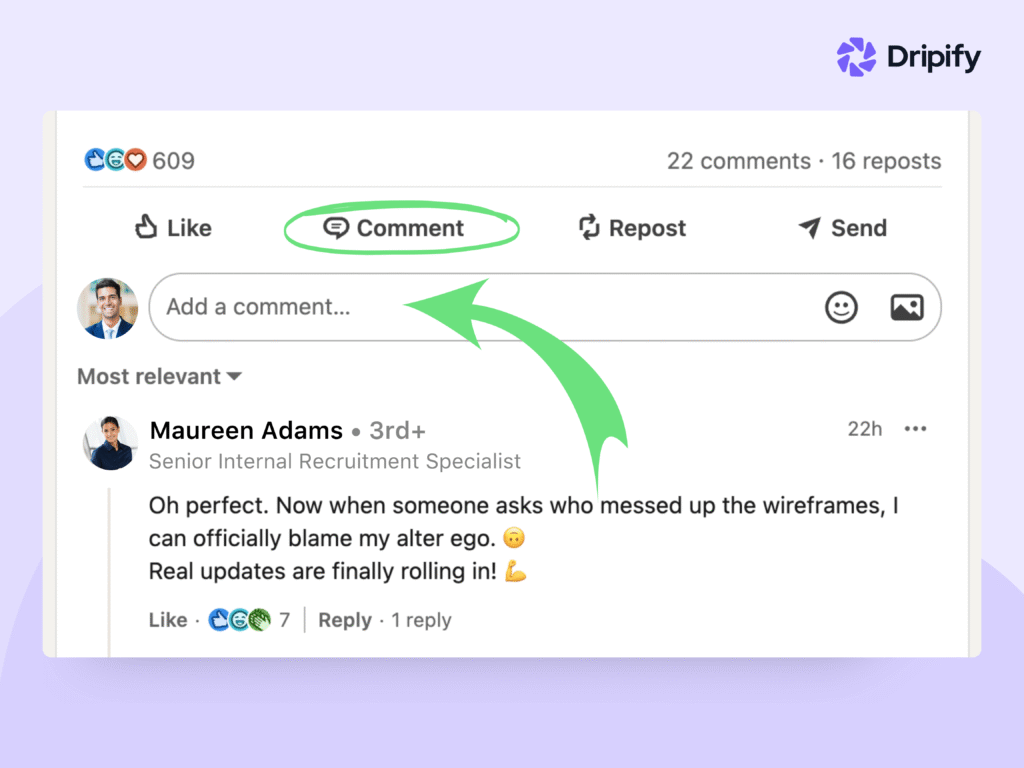1024x768 pixels.
Task: Click Maureen Adams profile name
Action: coord(246,430)
